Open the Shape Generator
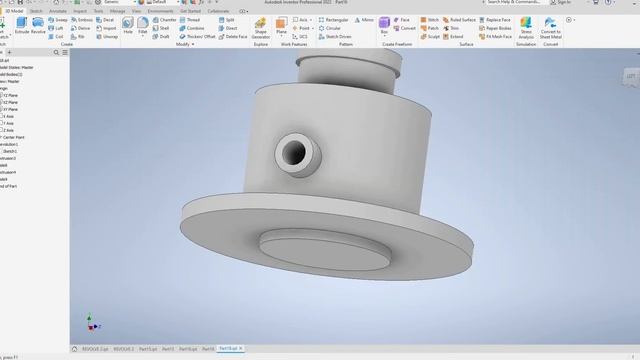The image size is (640, 360). click(260, 28)
